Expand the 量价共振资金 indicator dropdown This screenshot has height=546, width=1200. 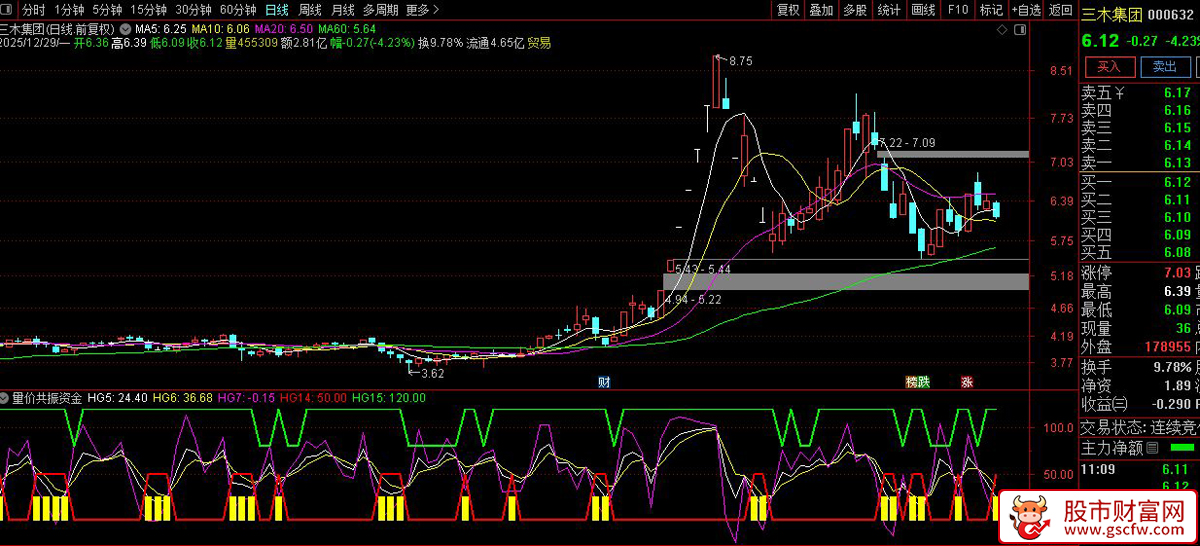pos(6,398)
